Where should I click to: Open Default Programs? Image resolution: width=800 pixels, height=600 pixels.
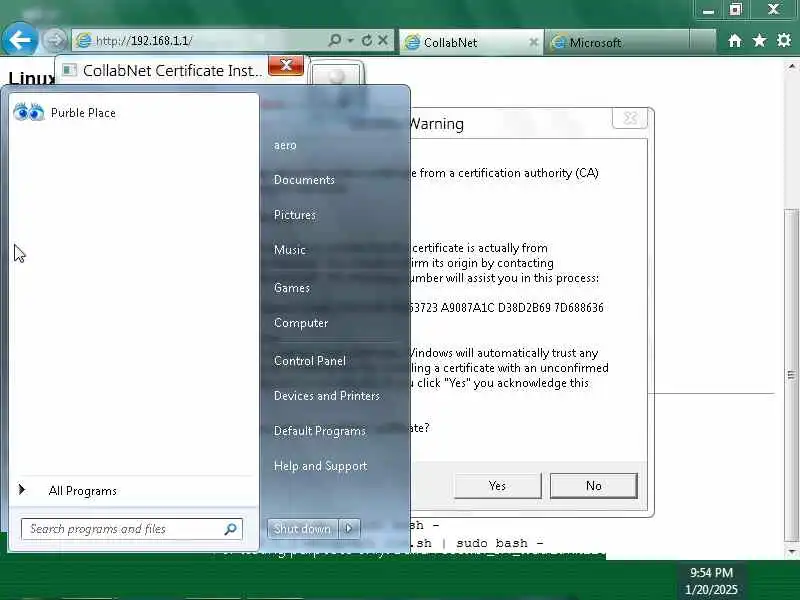(319, 431)
